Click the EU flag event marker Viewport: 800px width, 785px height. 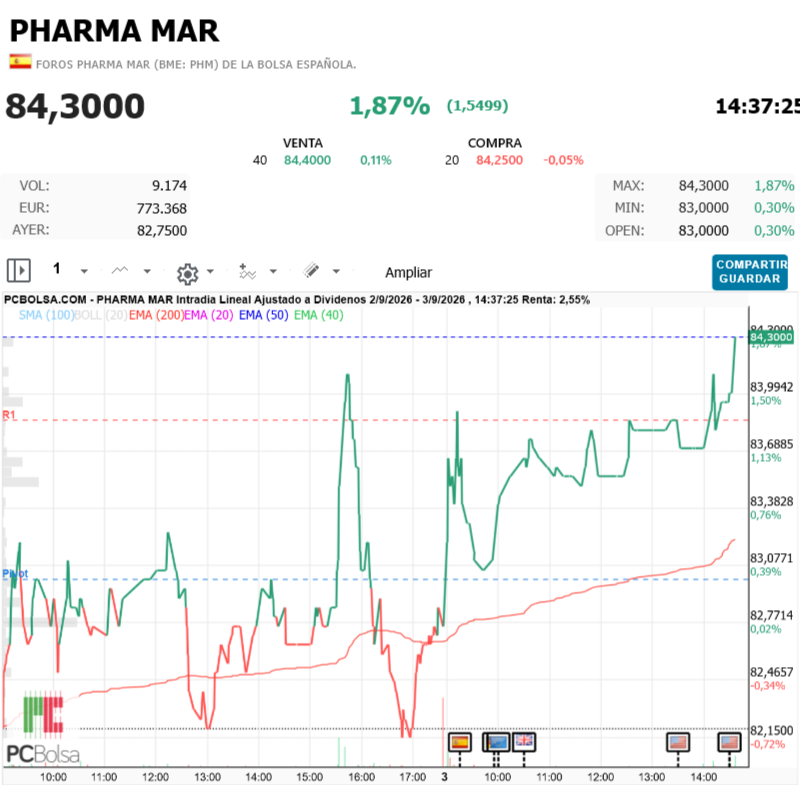pyautogui.click(x=496, y=742)
